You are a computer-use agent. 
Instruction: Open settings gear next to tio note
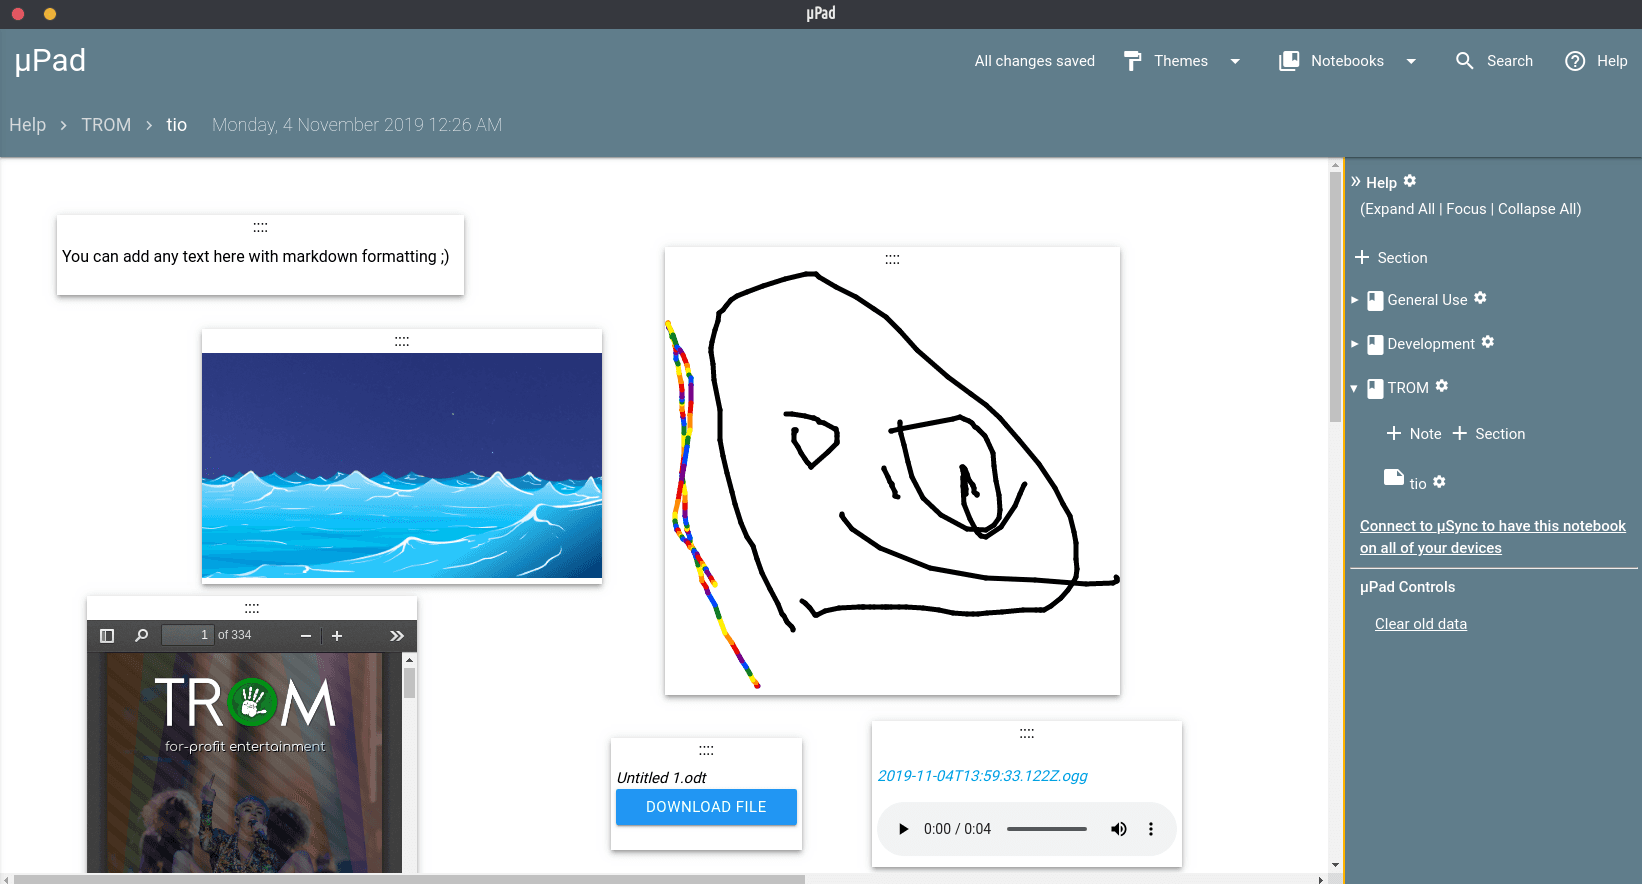[1439, 482]
